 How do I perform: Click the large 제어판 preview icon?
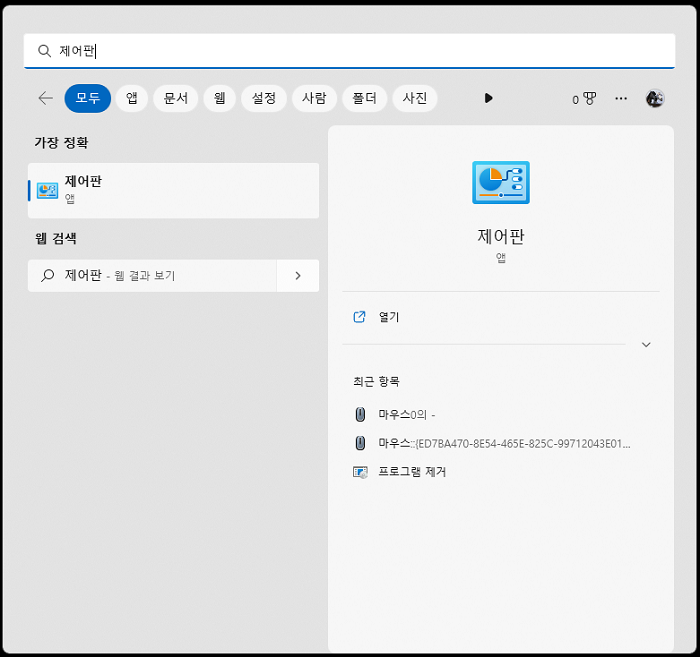point(501,183)
